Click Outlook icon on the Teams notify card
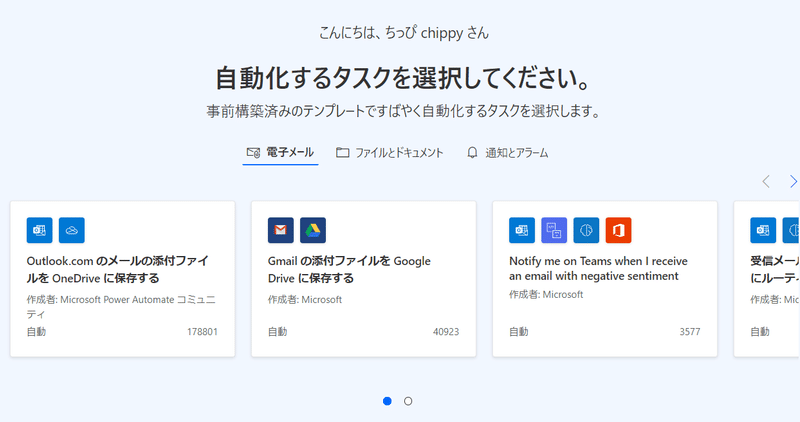800x422 pixels. click(x=522, y=230)
